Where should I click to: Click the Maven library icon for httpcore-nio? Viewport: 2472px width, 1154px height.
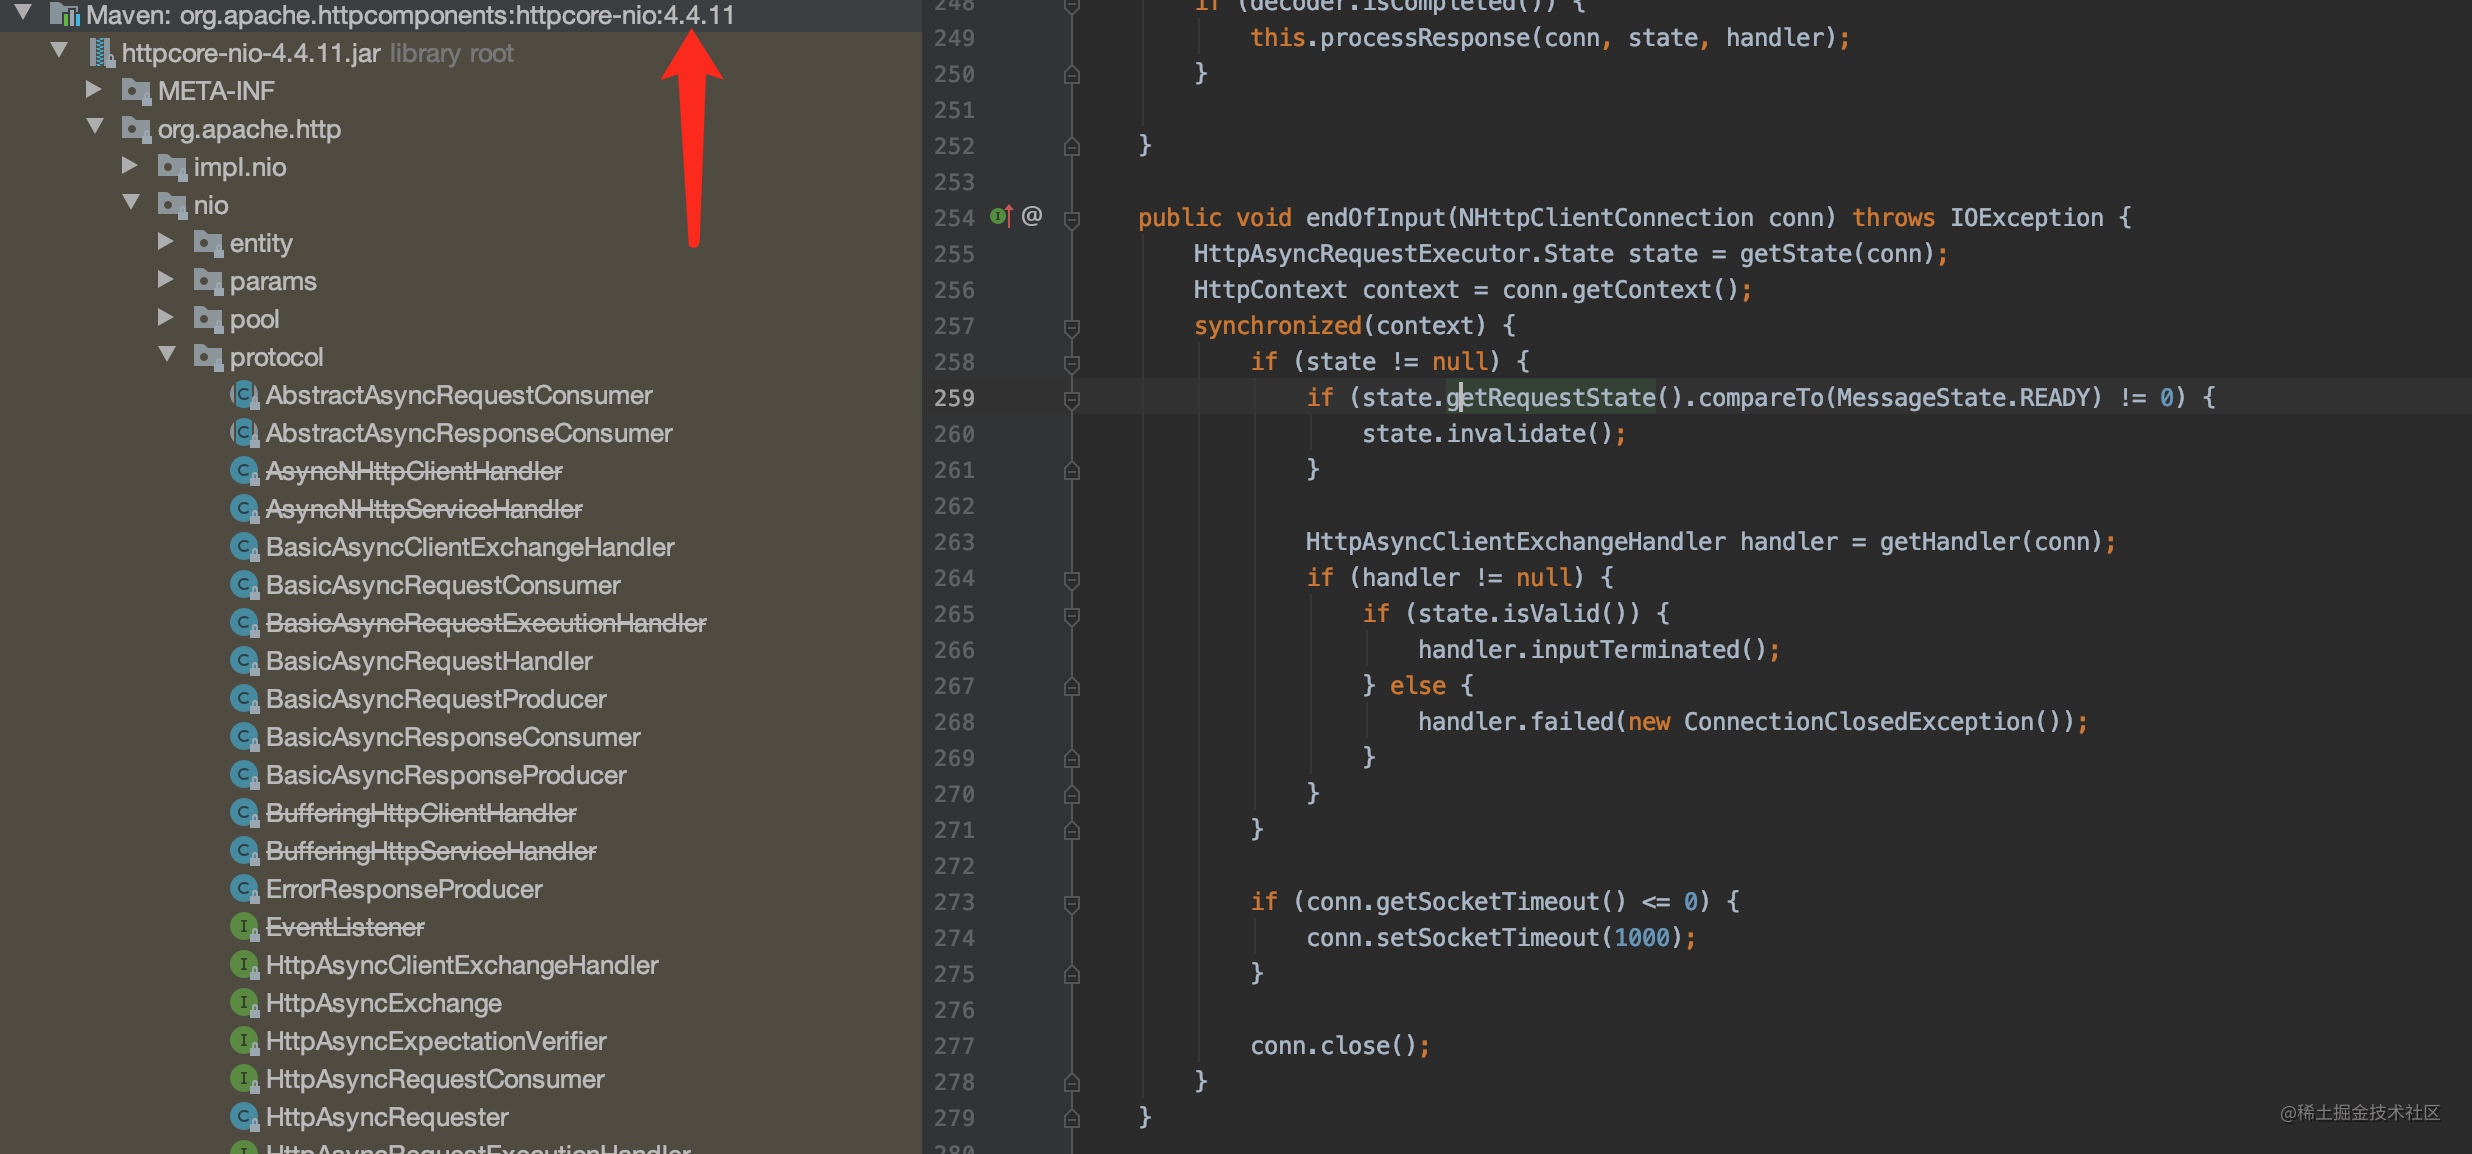[66, 15]
